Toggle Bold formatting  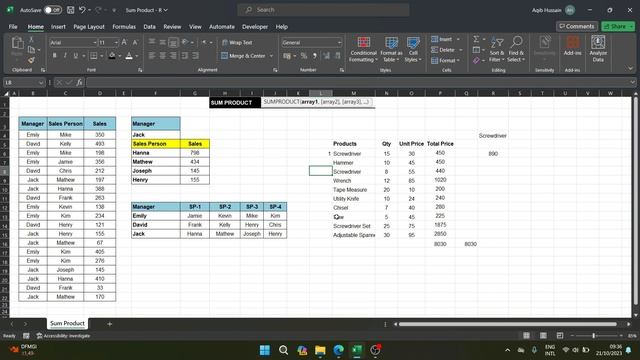click(54, 56)
